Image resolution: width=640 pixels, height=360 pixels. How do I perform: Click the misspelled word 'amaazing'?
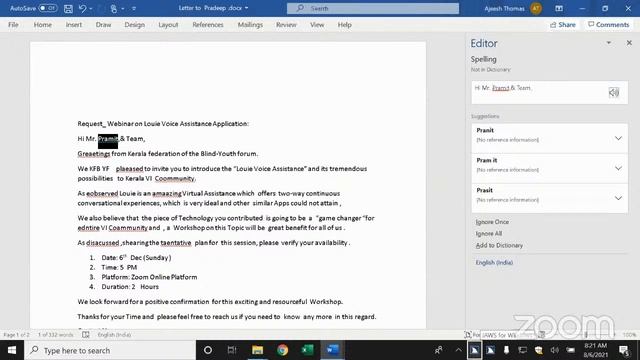[167, 193]
